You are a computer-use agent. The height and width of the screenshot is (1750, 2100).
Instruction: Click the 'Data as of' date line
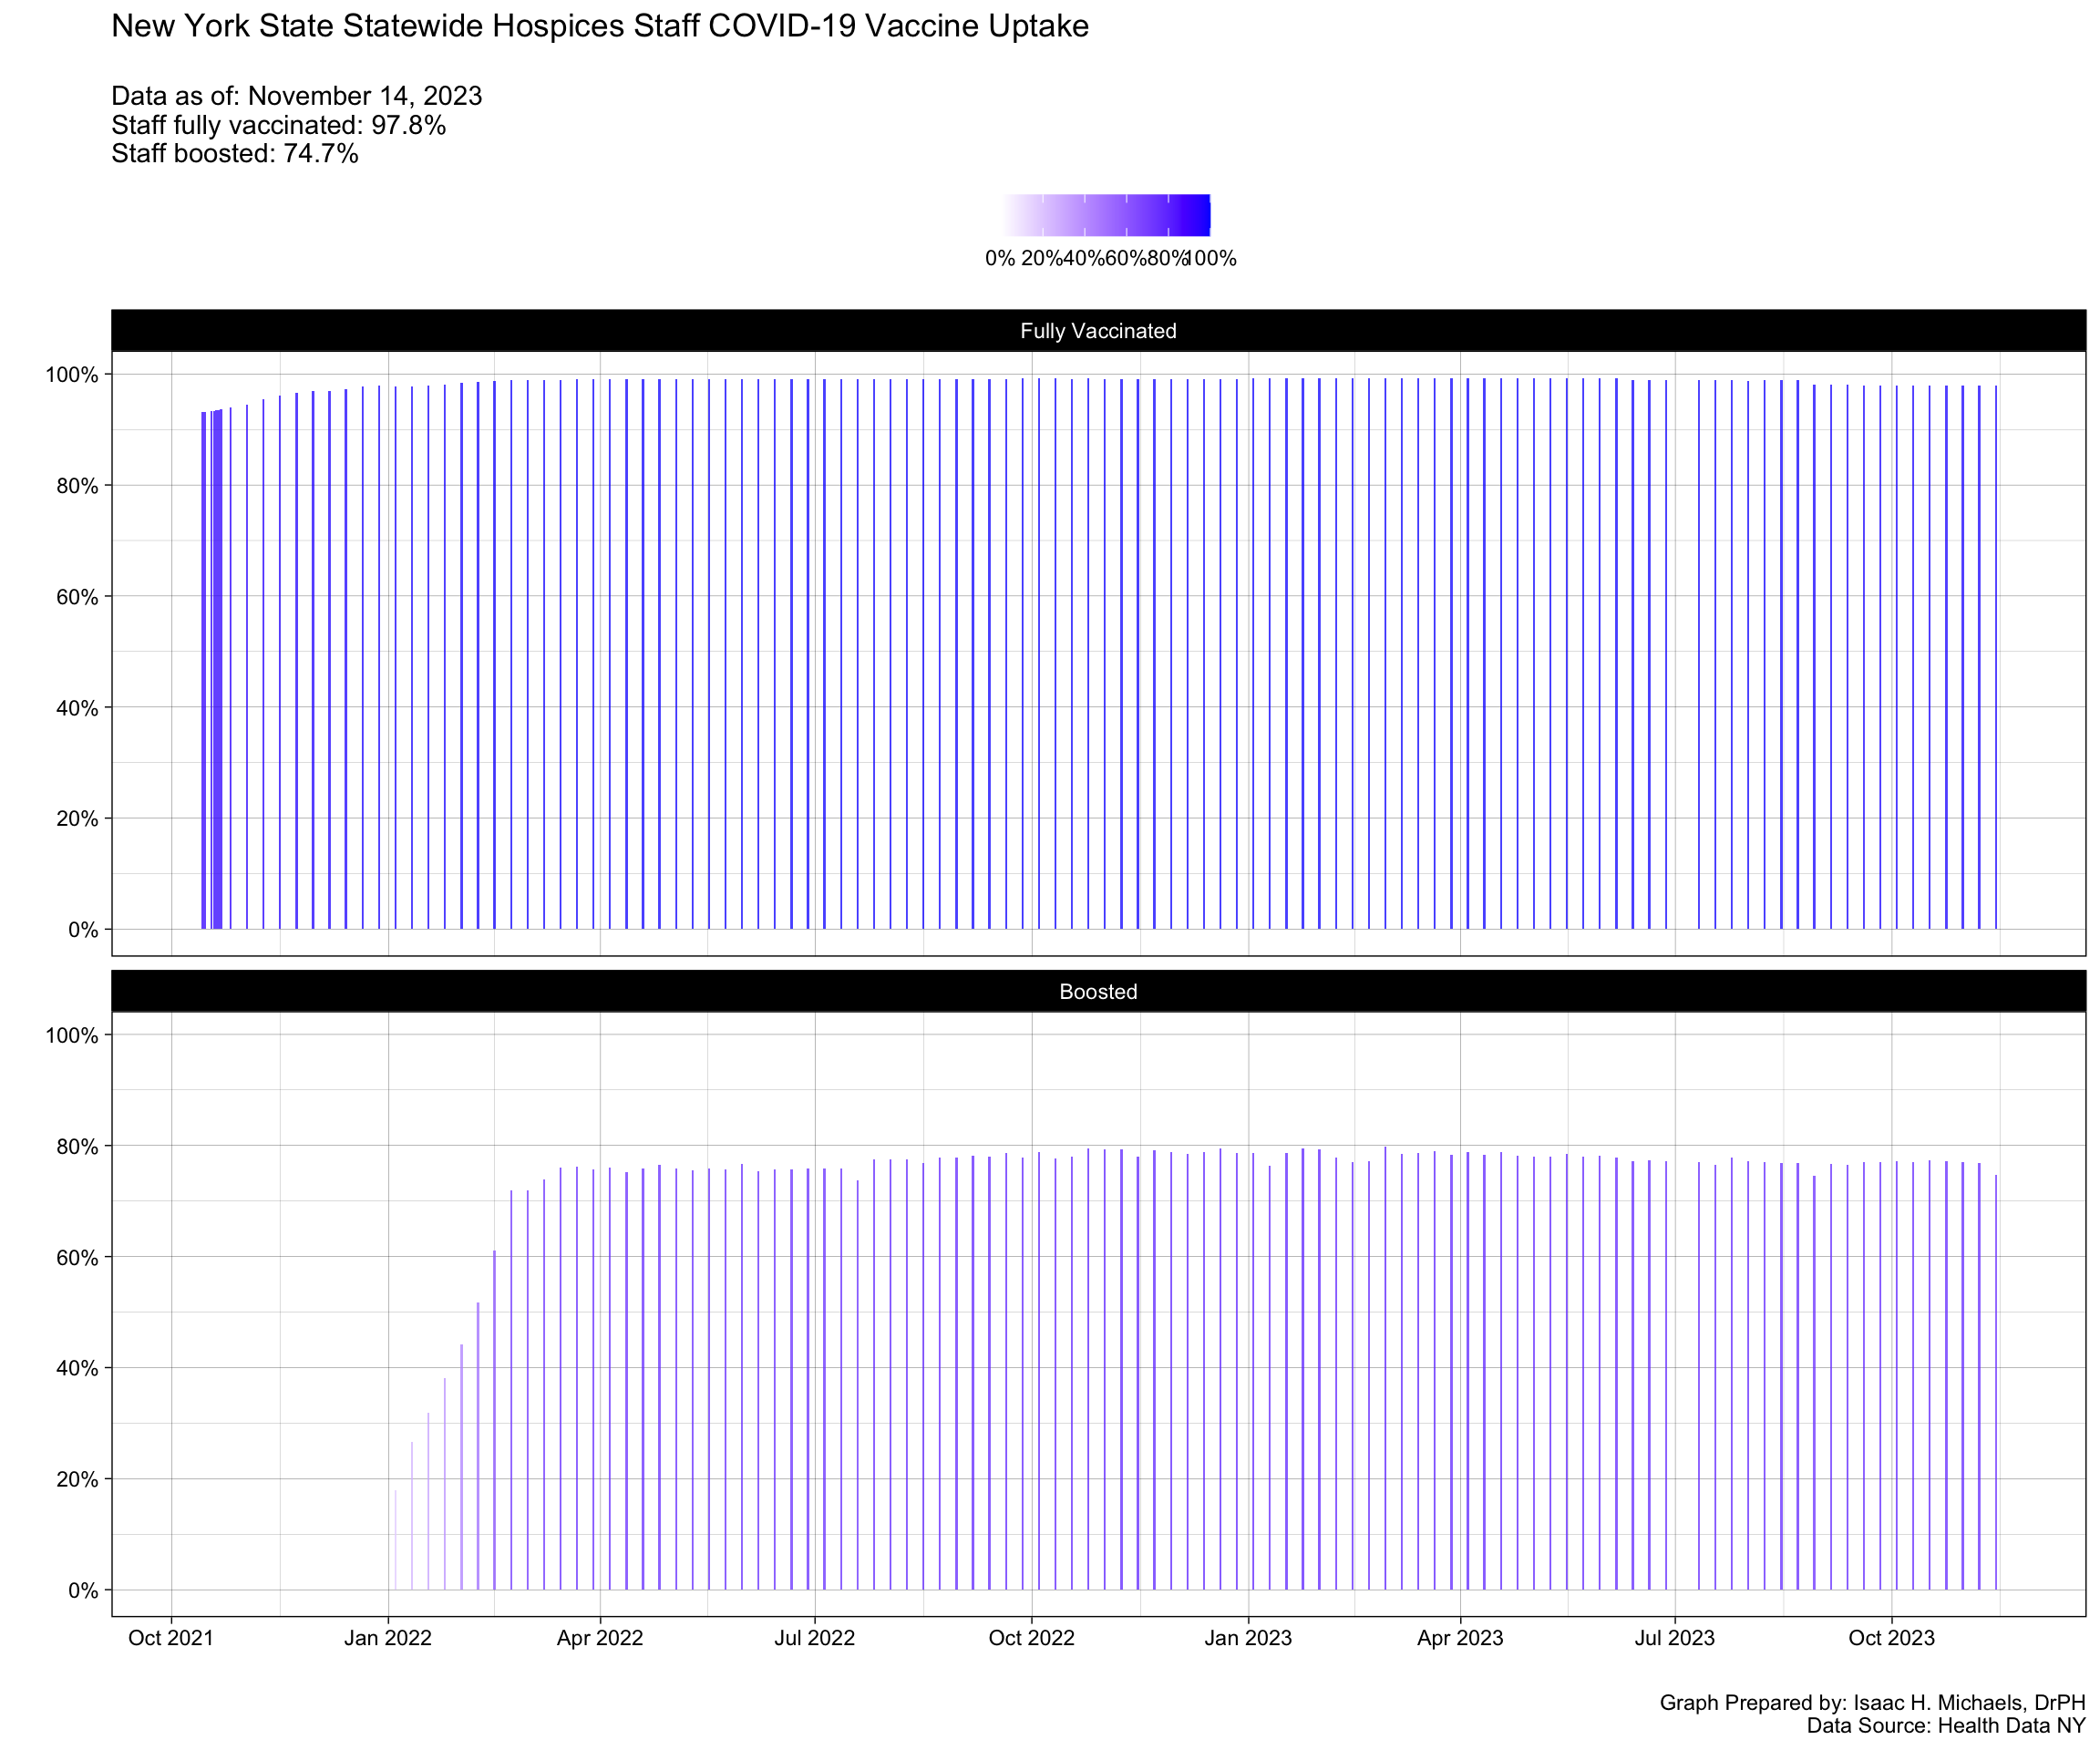[x=296, y=96]
